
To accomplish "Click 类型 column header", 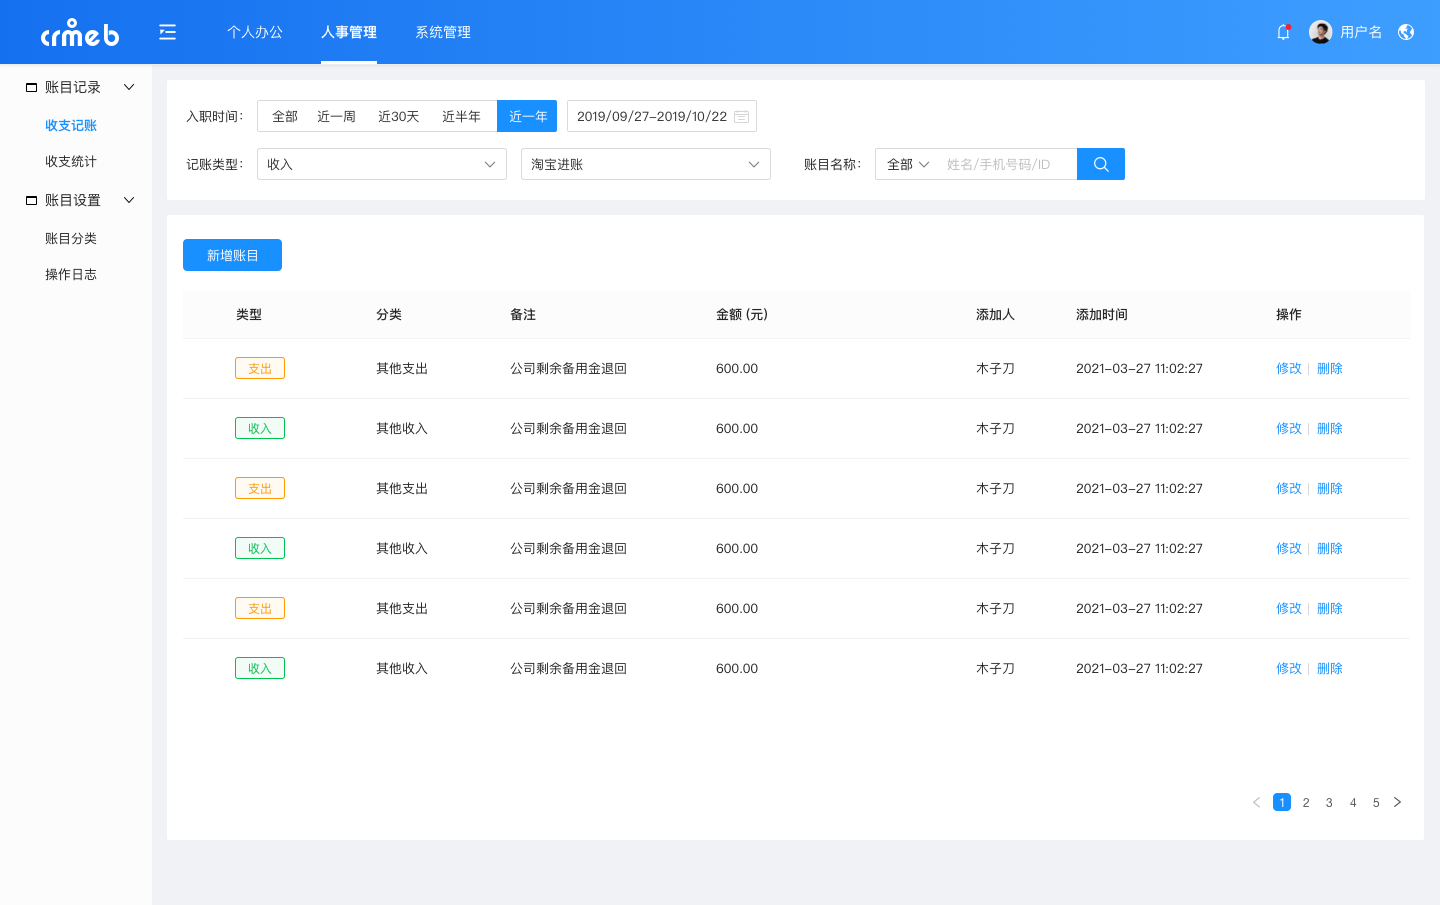I will [249, 314].
